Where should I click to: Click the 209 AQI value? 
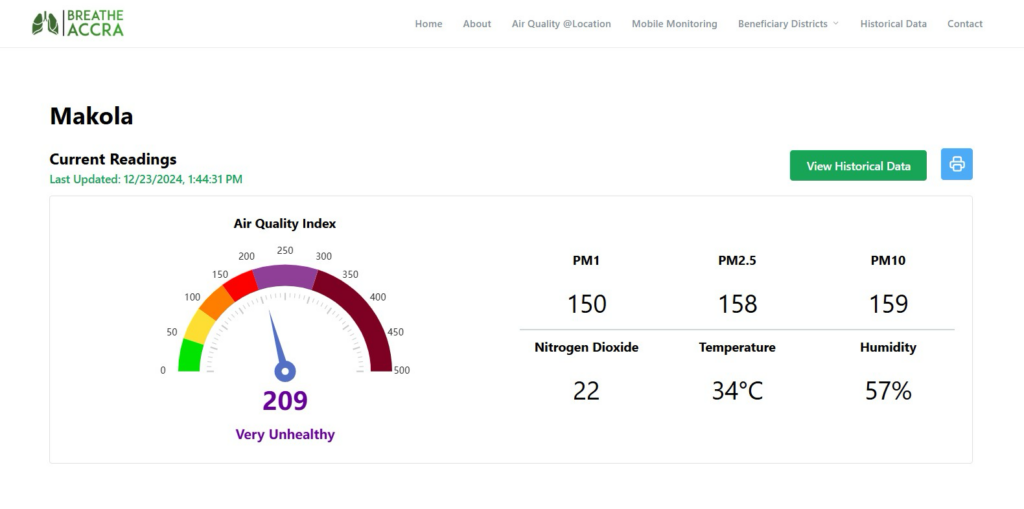click(x=285, y=401)
